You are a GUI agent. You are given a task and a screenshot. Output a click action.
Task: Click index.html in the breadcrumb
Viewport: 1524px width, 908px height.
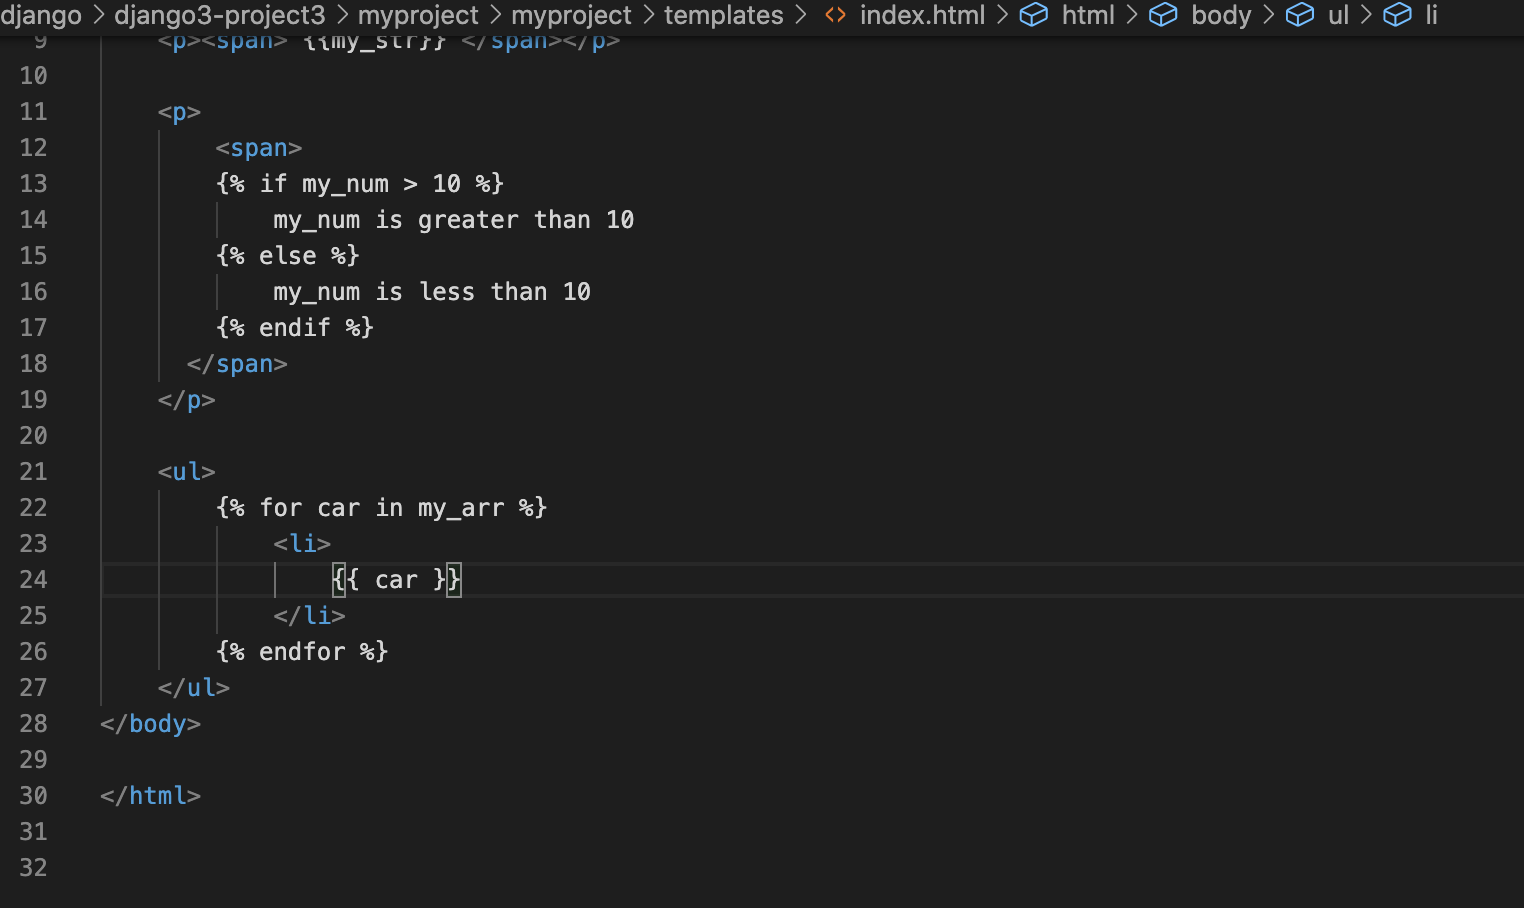922,15
